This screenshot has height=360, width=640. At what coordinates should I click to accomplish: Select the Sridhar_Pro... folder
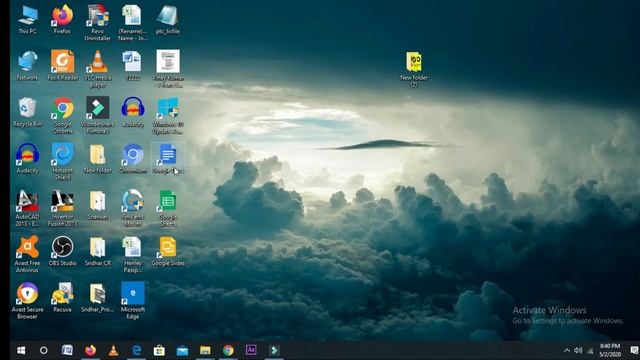(98, 298)
